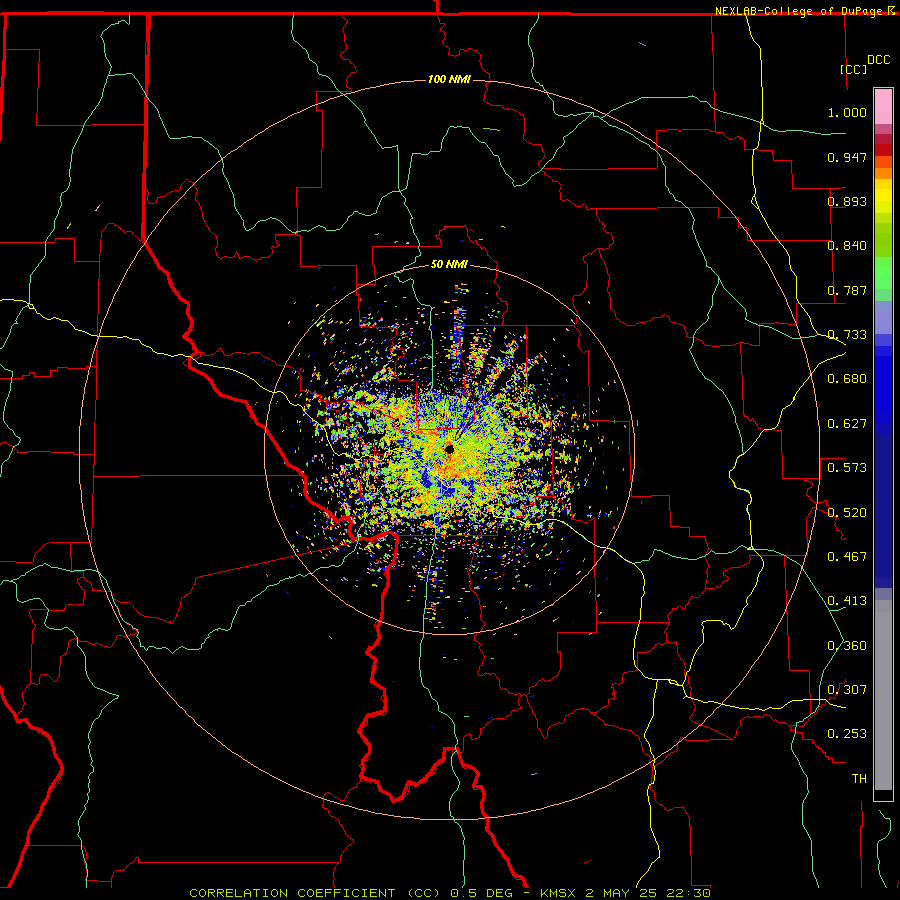Select the 0.787 legend value
Viewport: 900px width, 900px height.
click(847, 290)
